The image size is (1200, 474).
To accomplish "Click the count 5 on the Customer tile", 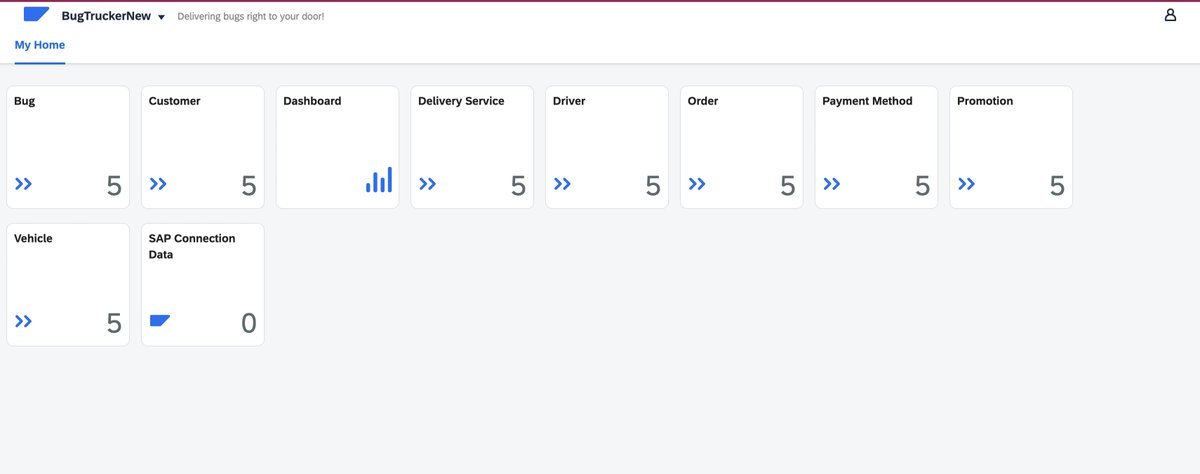I will coord(249,186).
